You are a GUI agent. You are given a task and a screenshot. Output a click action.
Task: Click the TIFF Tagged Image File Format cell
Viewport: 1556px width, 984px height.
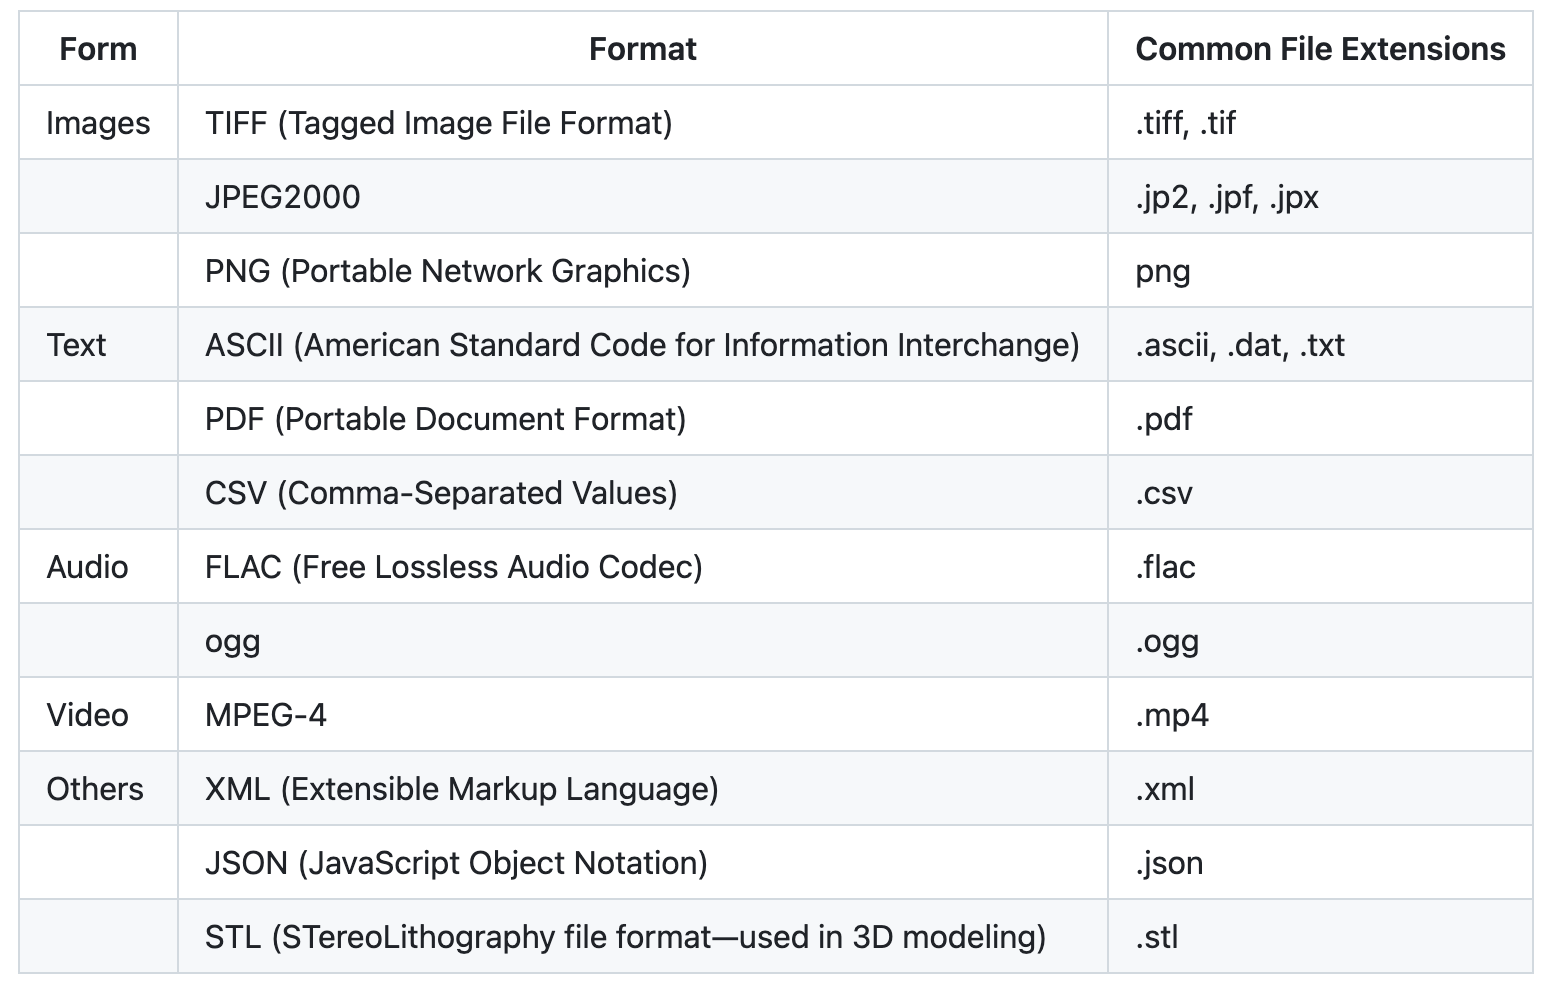[x=438, y=123]
